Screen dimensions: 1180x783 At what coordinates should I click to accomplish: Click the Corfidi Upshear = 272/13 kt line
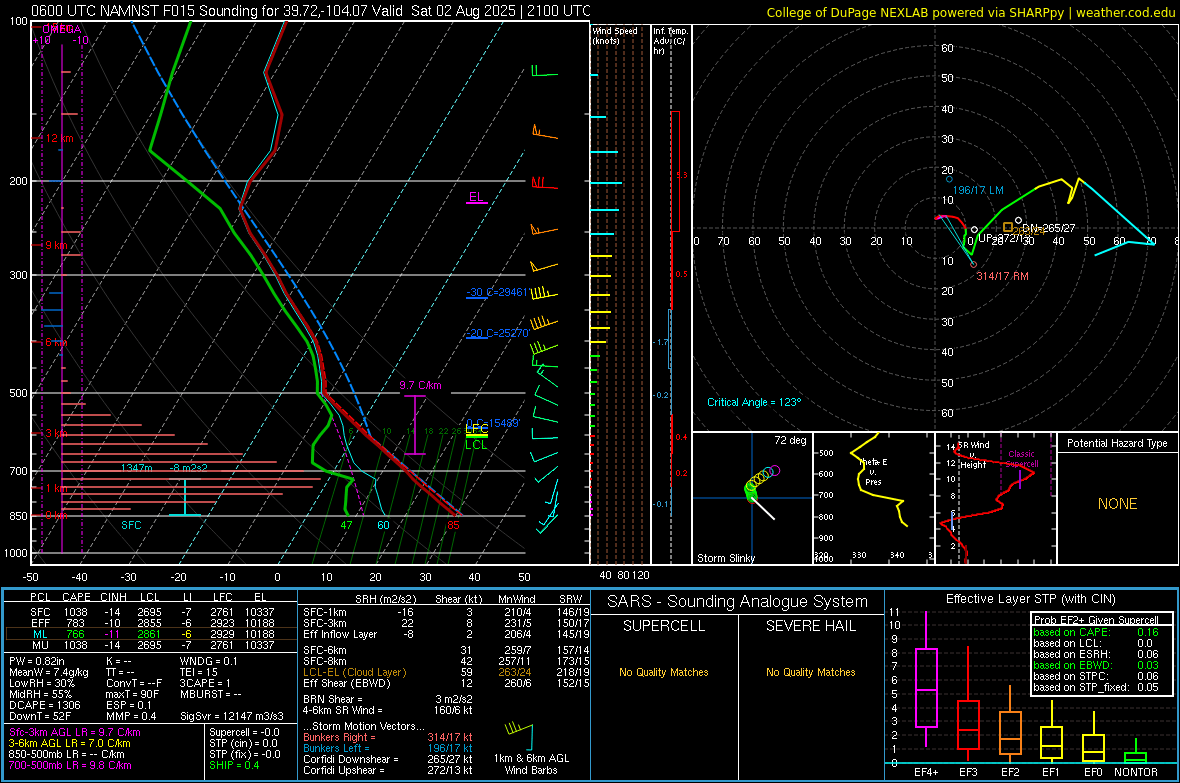point(388,770)
